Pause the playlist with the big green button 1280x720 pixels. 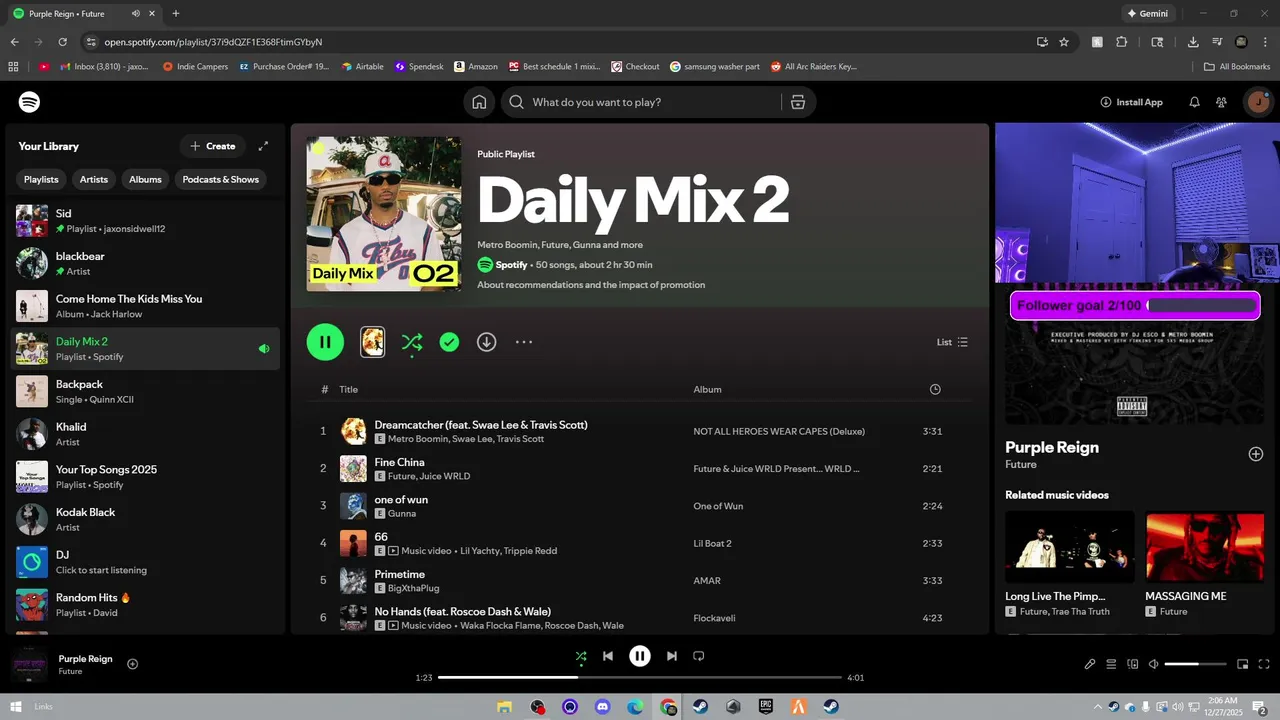point(325,342)
